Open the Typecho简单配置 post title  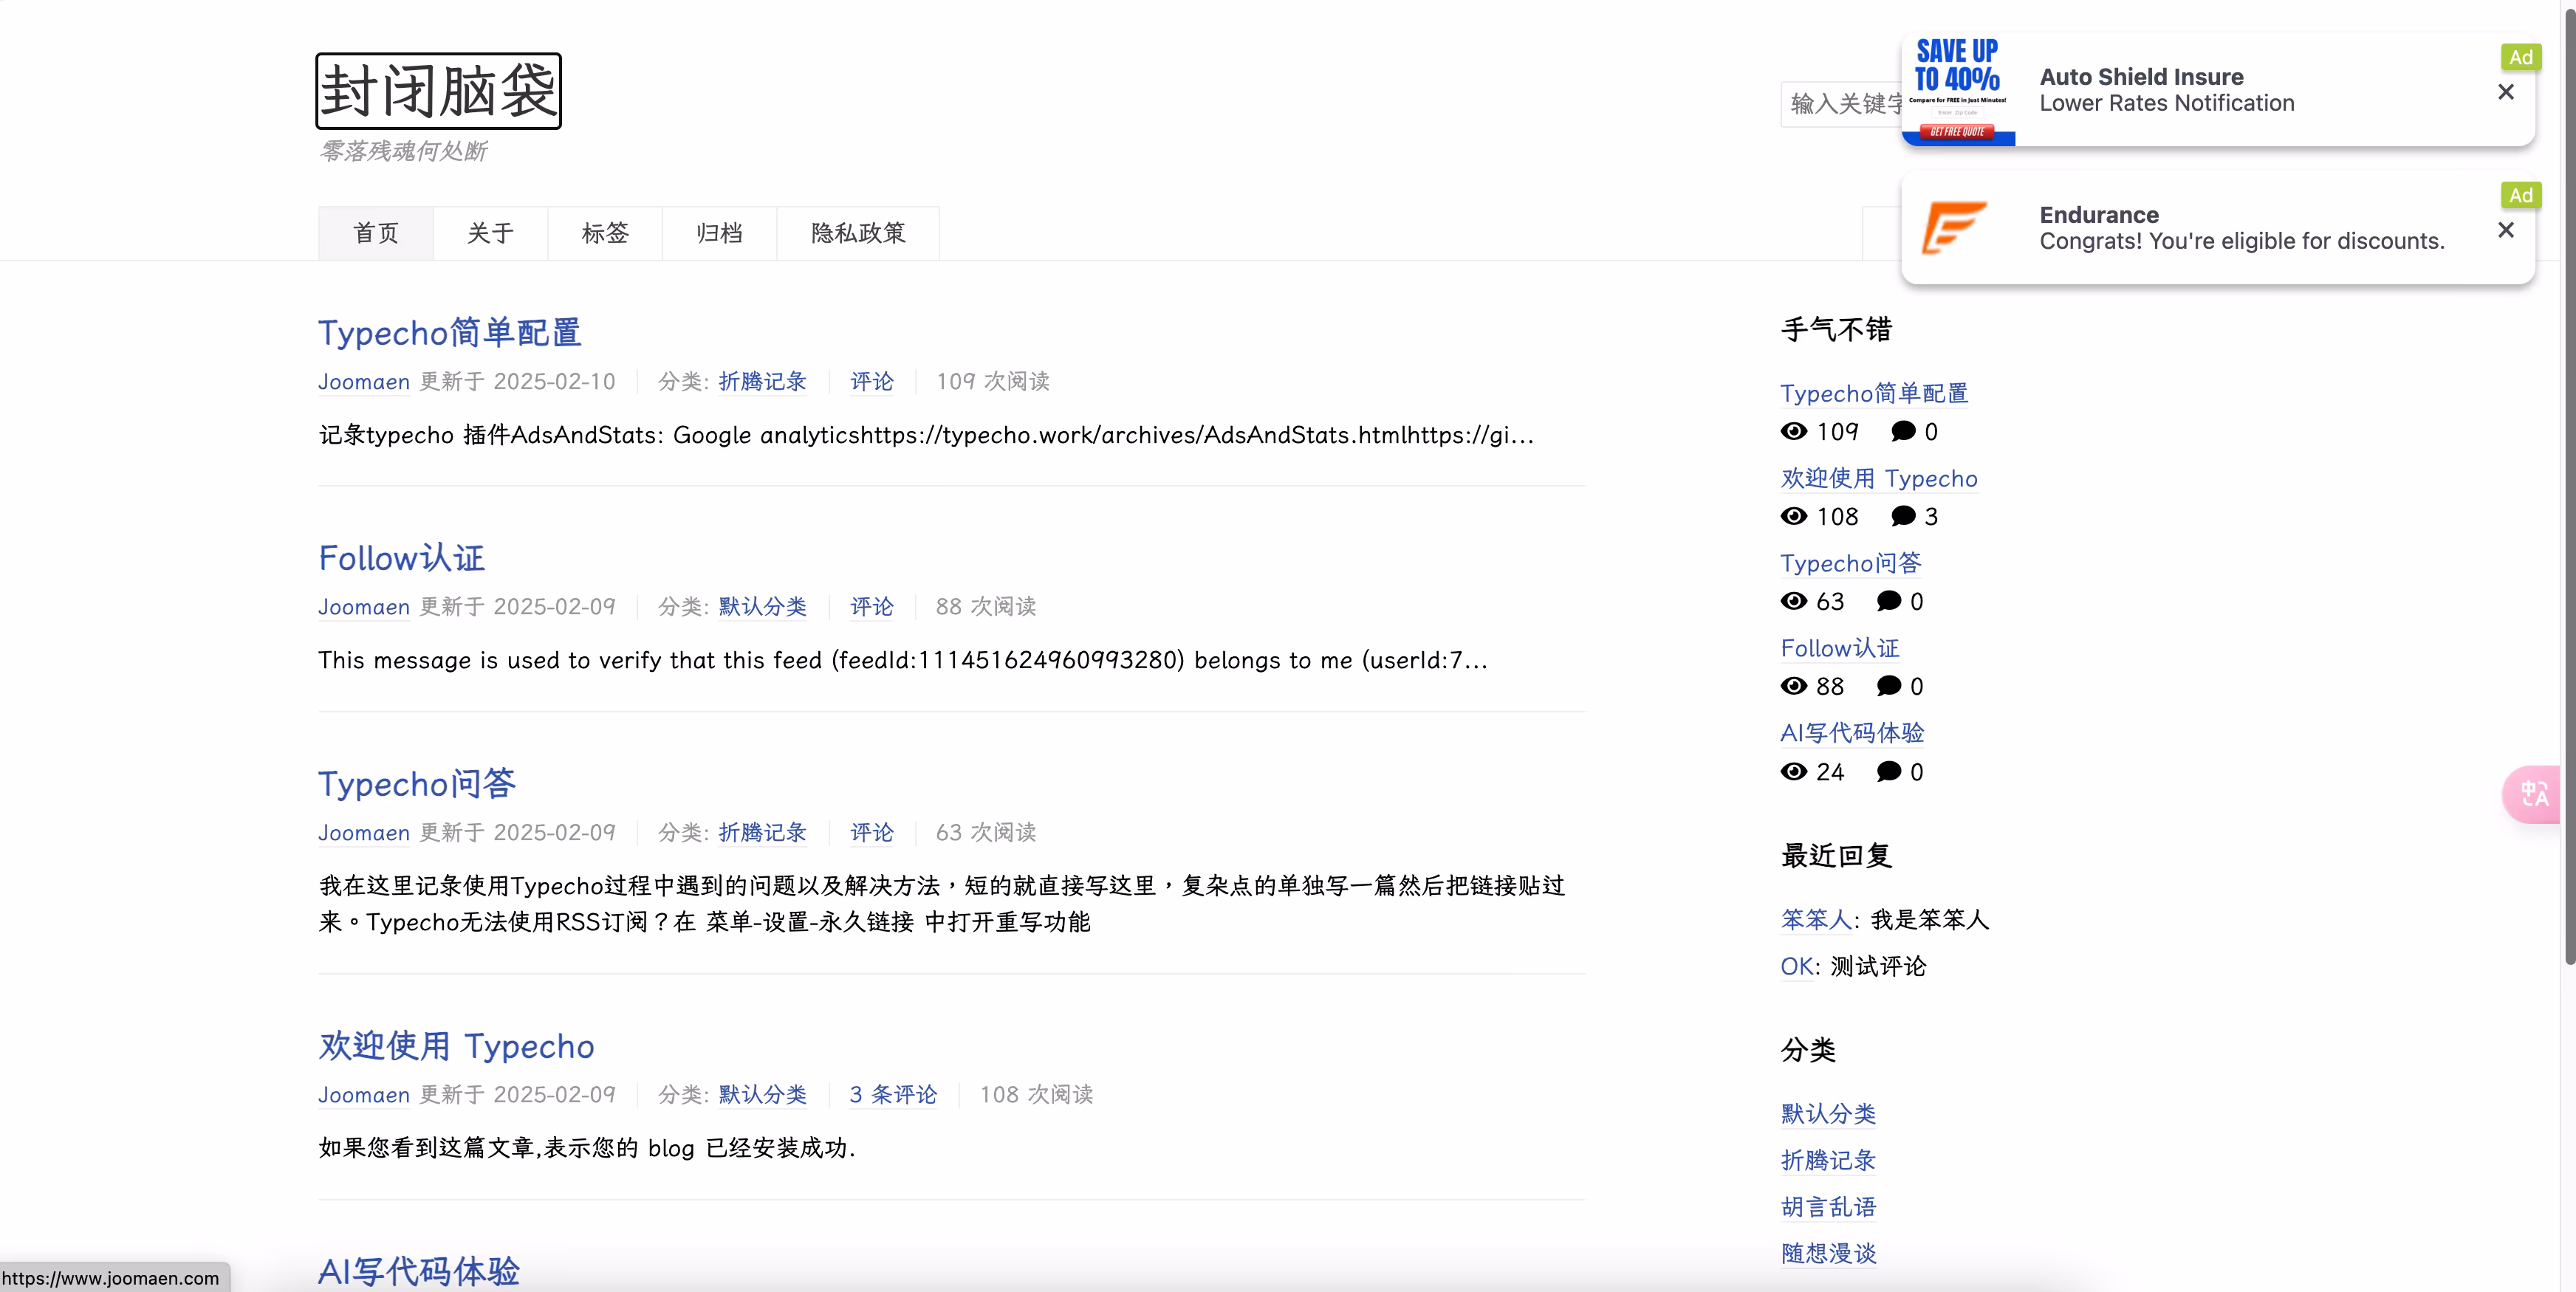(449, 333)
